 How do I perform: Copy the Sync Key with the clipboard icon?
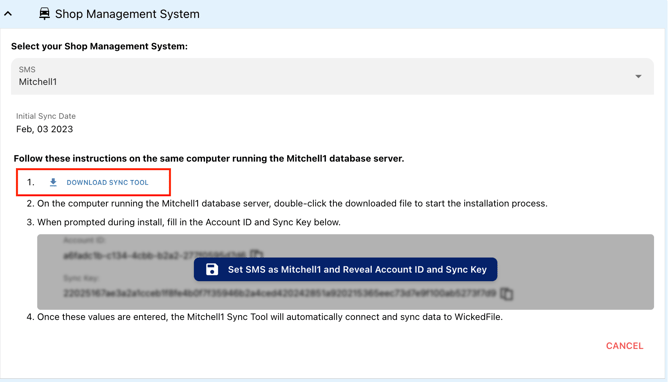pyautogui.click(x=507, y=294)
